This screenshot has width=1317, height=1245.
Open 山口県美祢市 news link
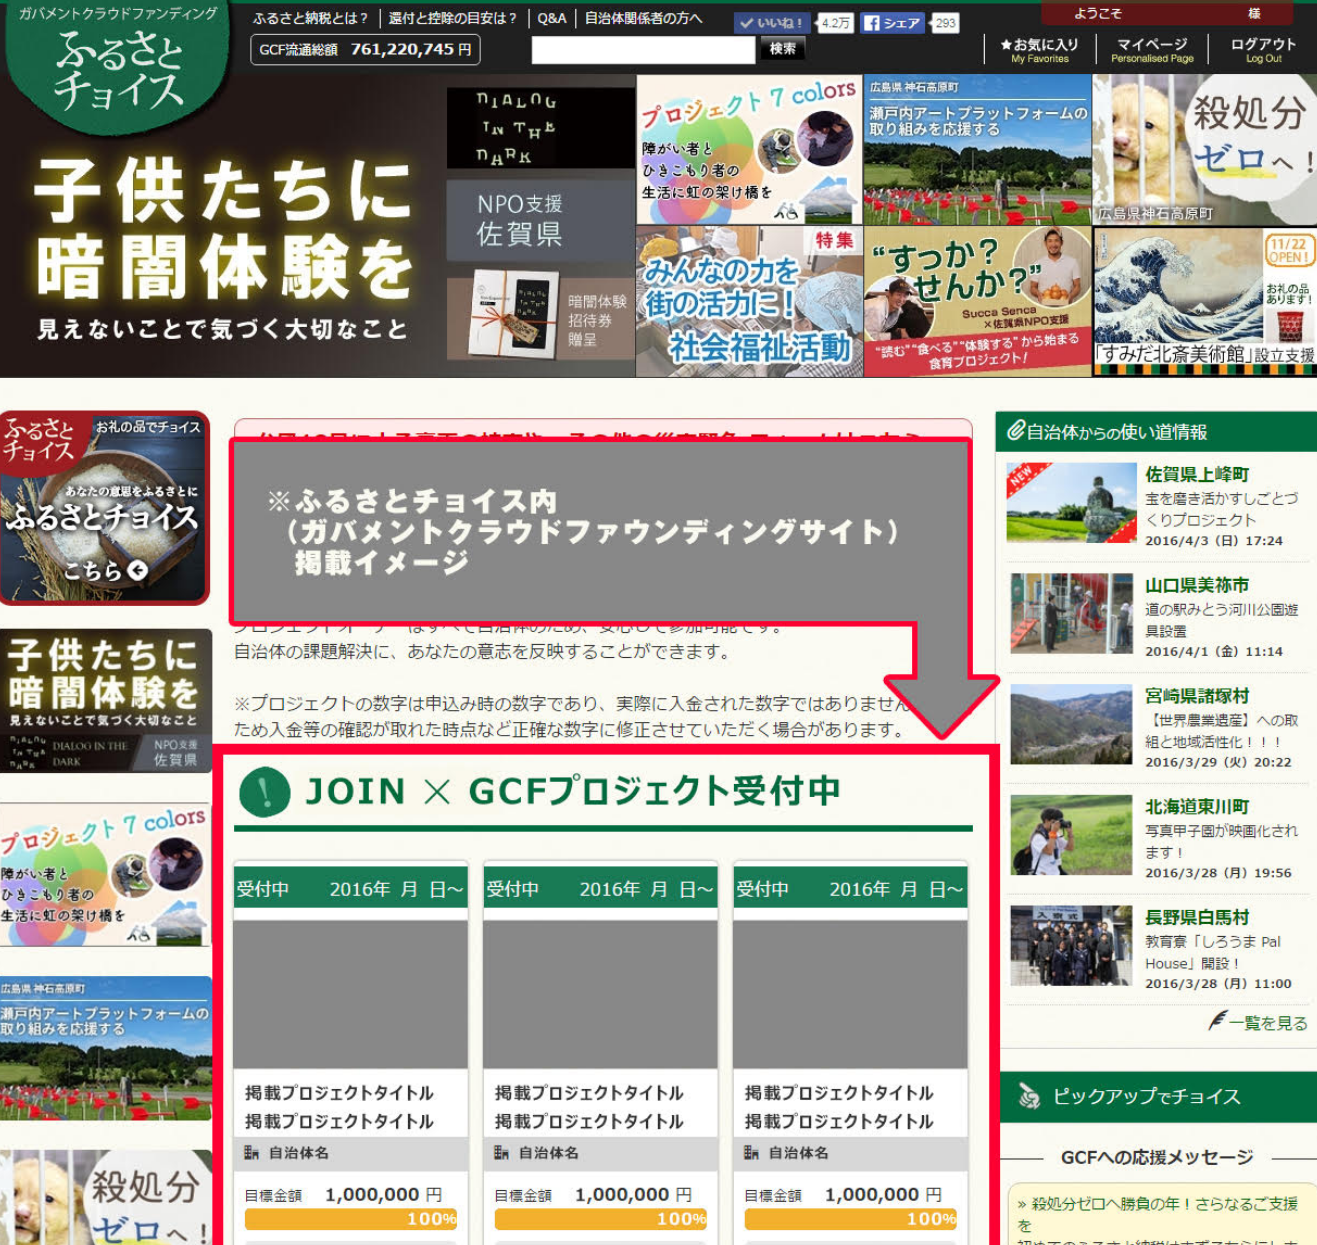coord(1197,585)
